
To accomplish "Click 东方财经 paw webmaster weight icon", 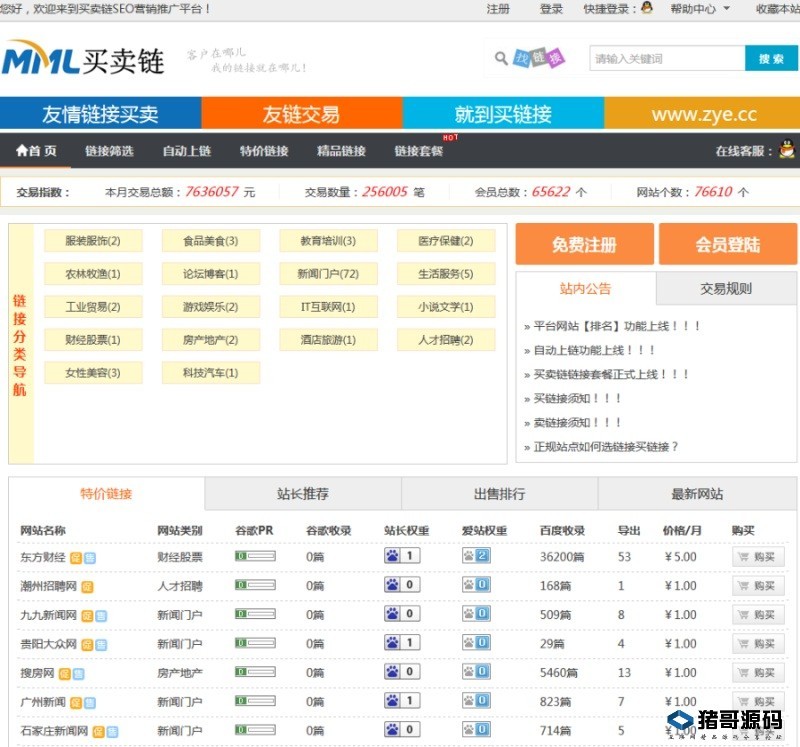I will click(393, 556).
